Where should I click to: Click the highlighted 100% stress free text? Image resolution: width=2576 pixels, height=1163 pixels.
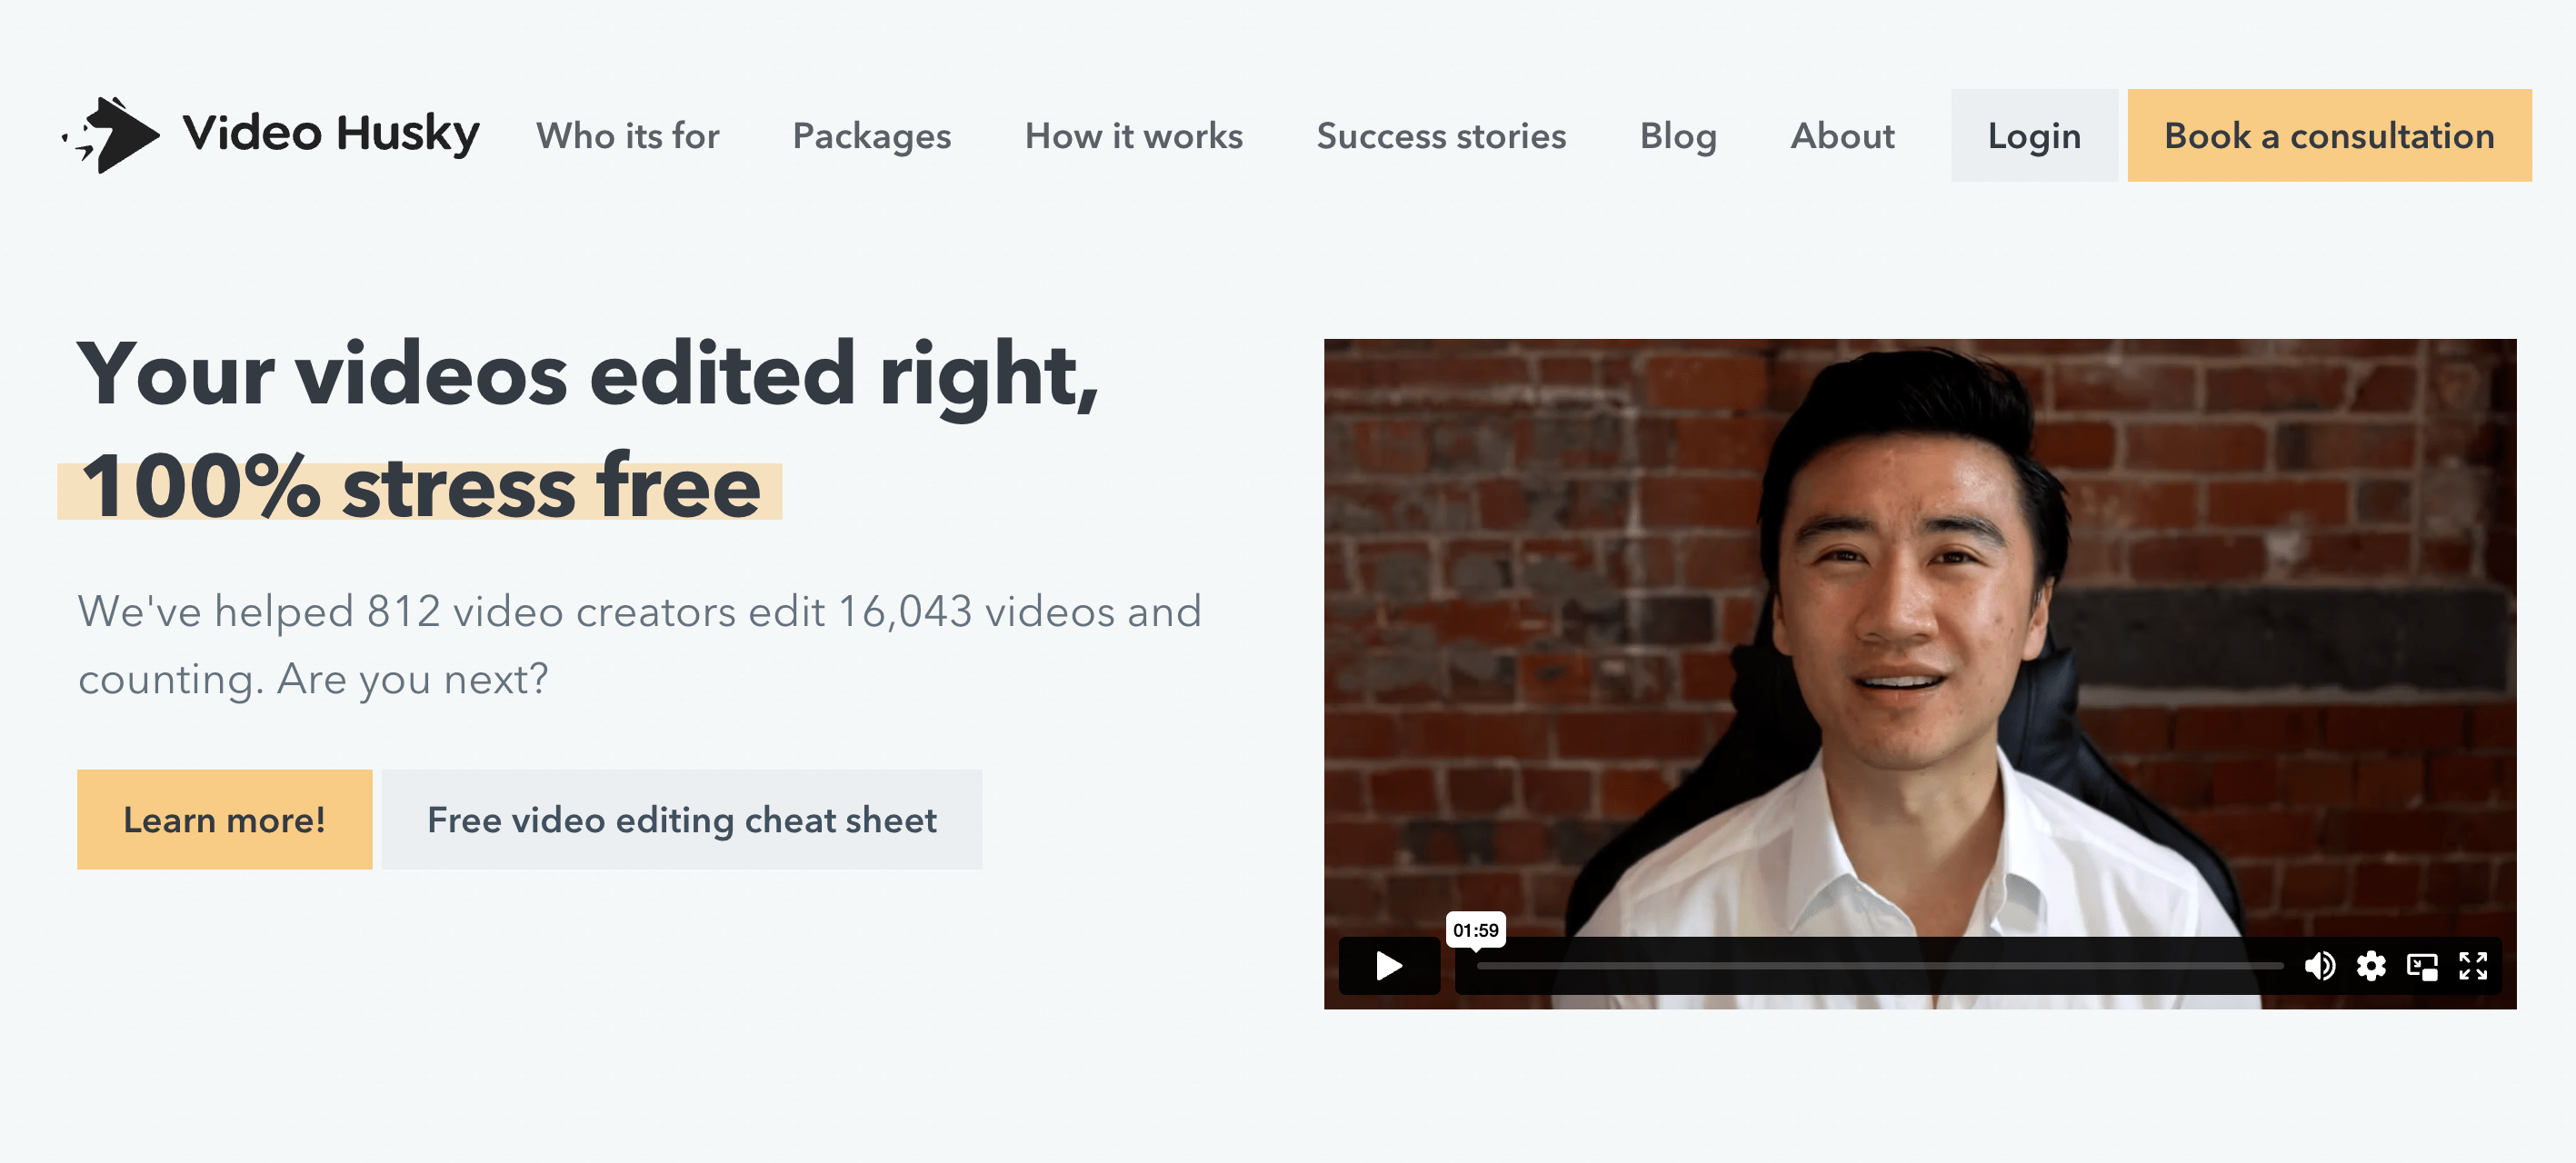point(420,488)
